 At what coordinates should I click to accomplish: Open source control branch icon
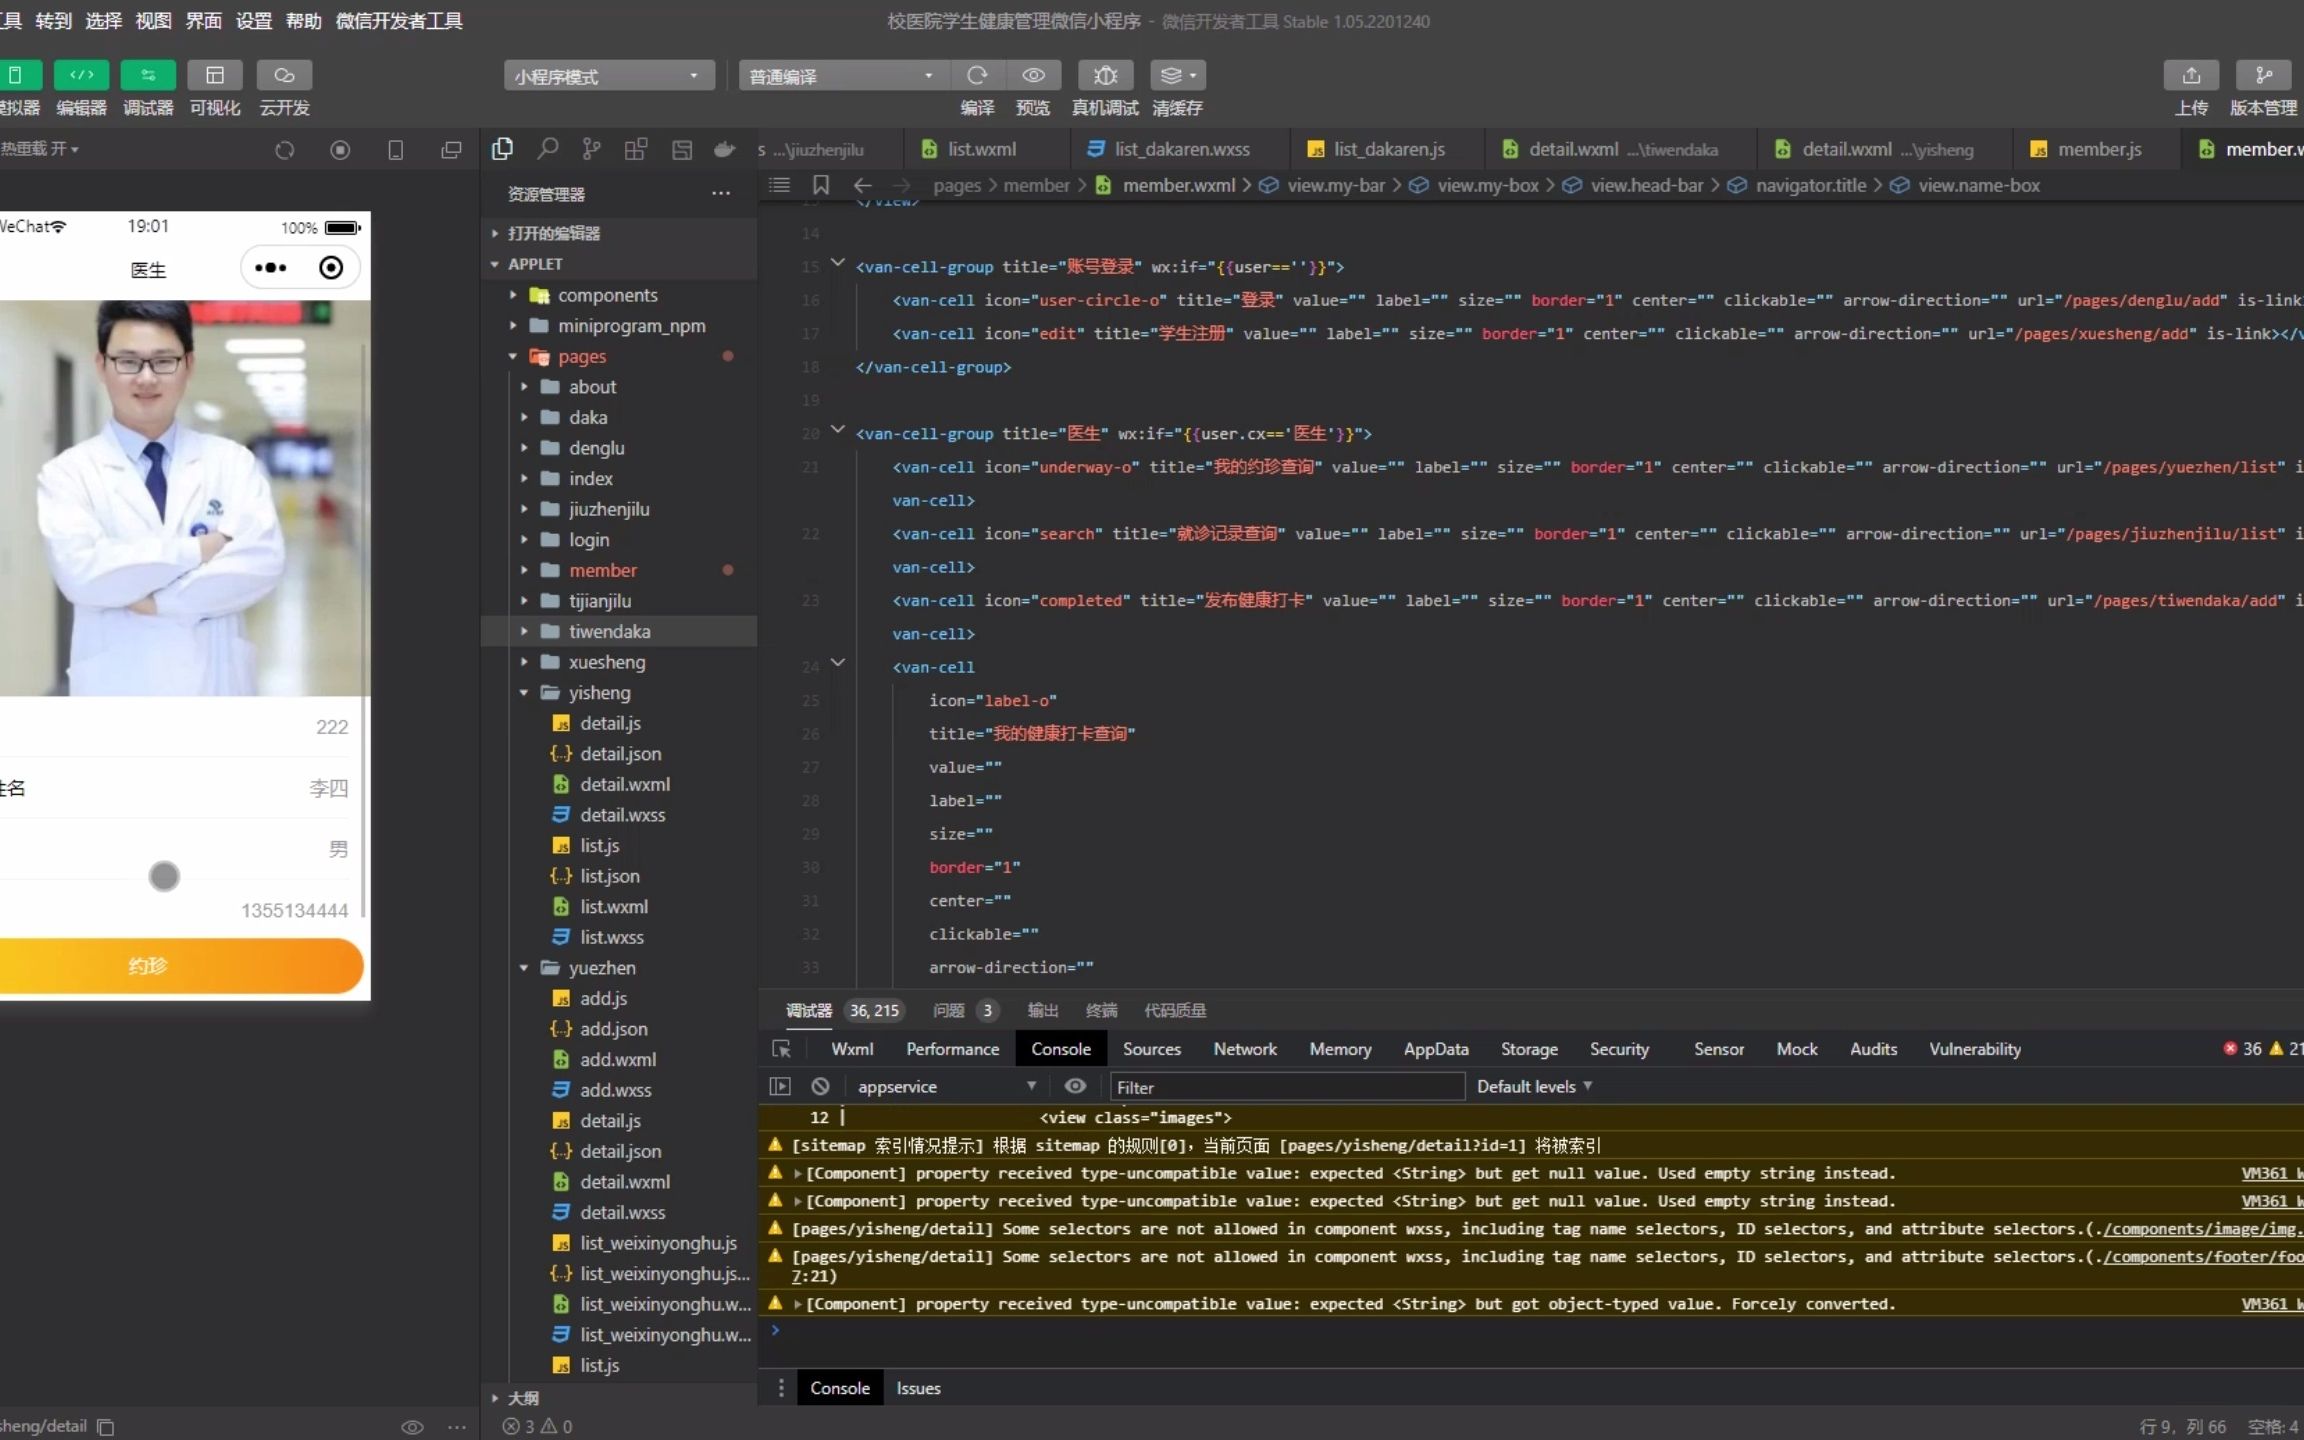[592, 149]
